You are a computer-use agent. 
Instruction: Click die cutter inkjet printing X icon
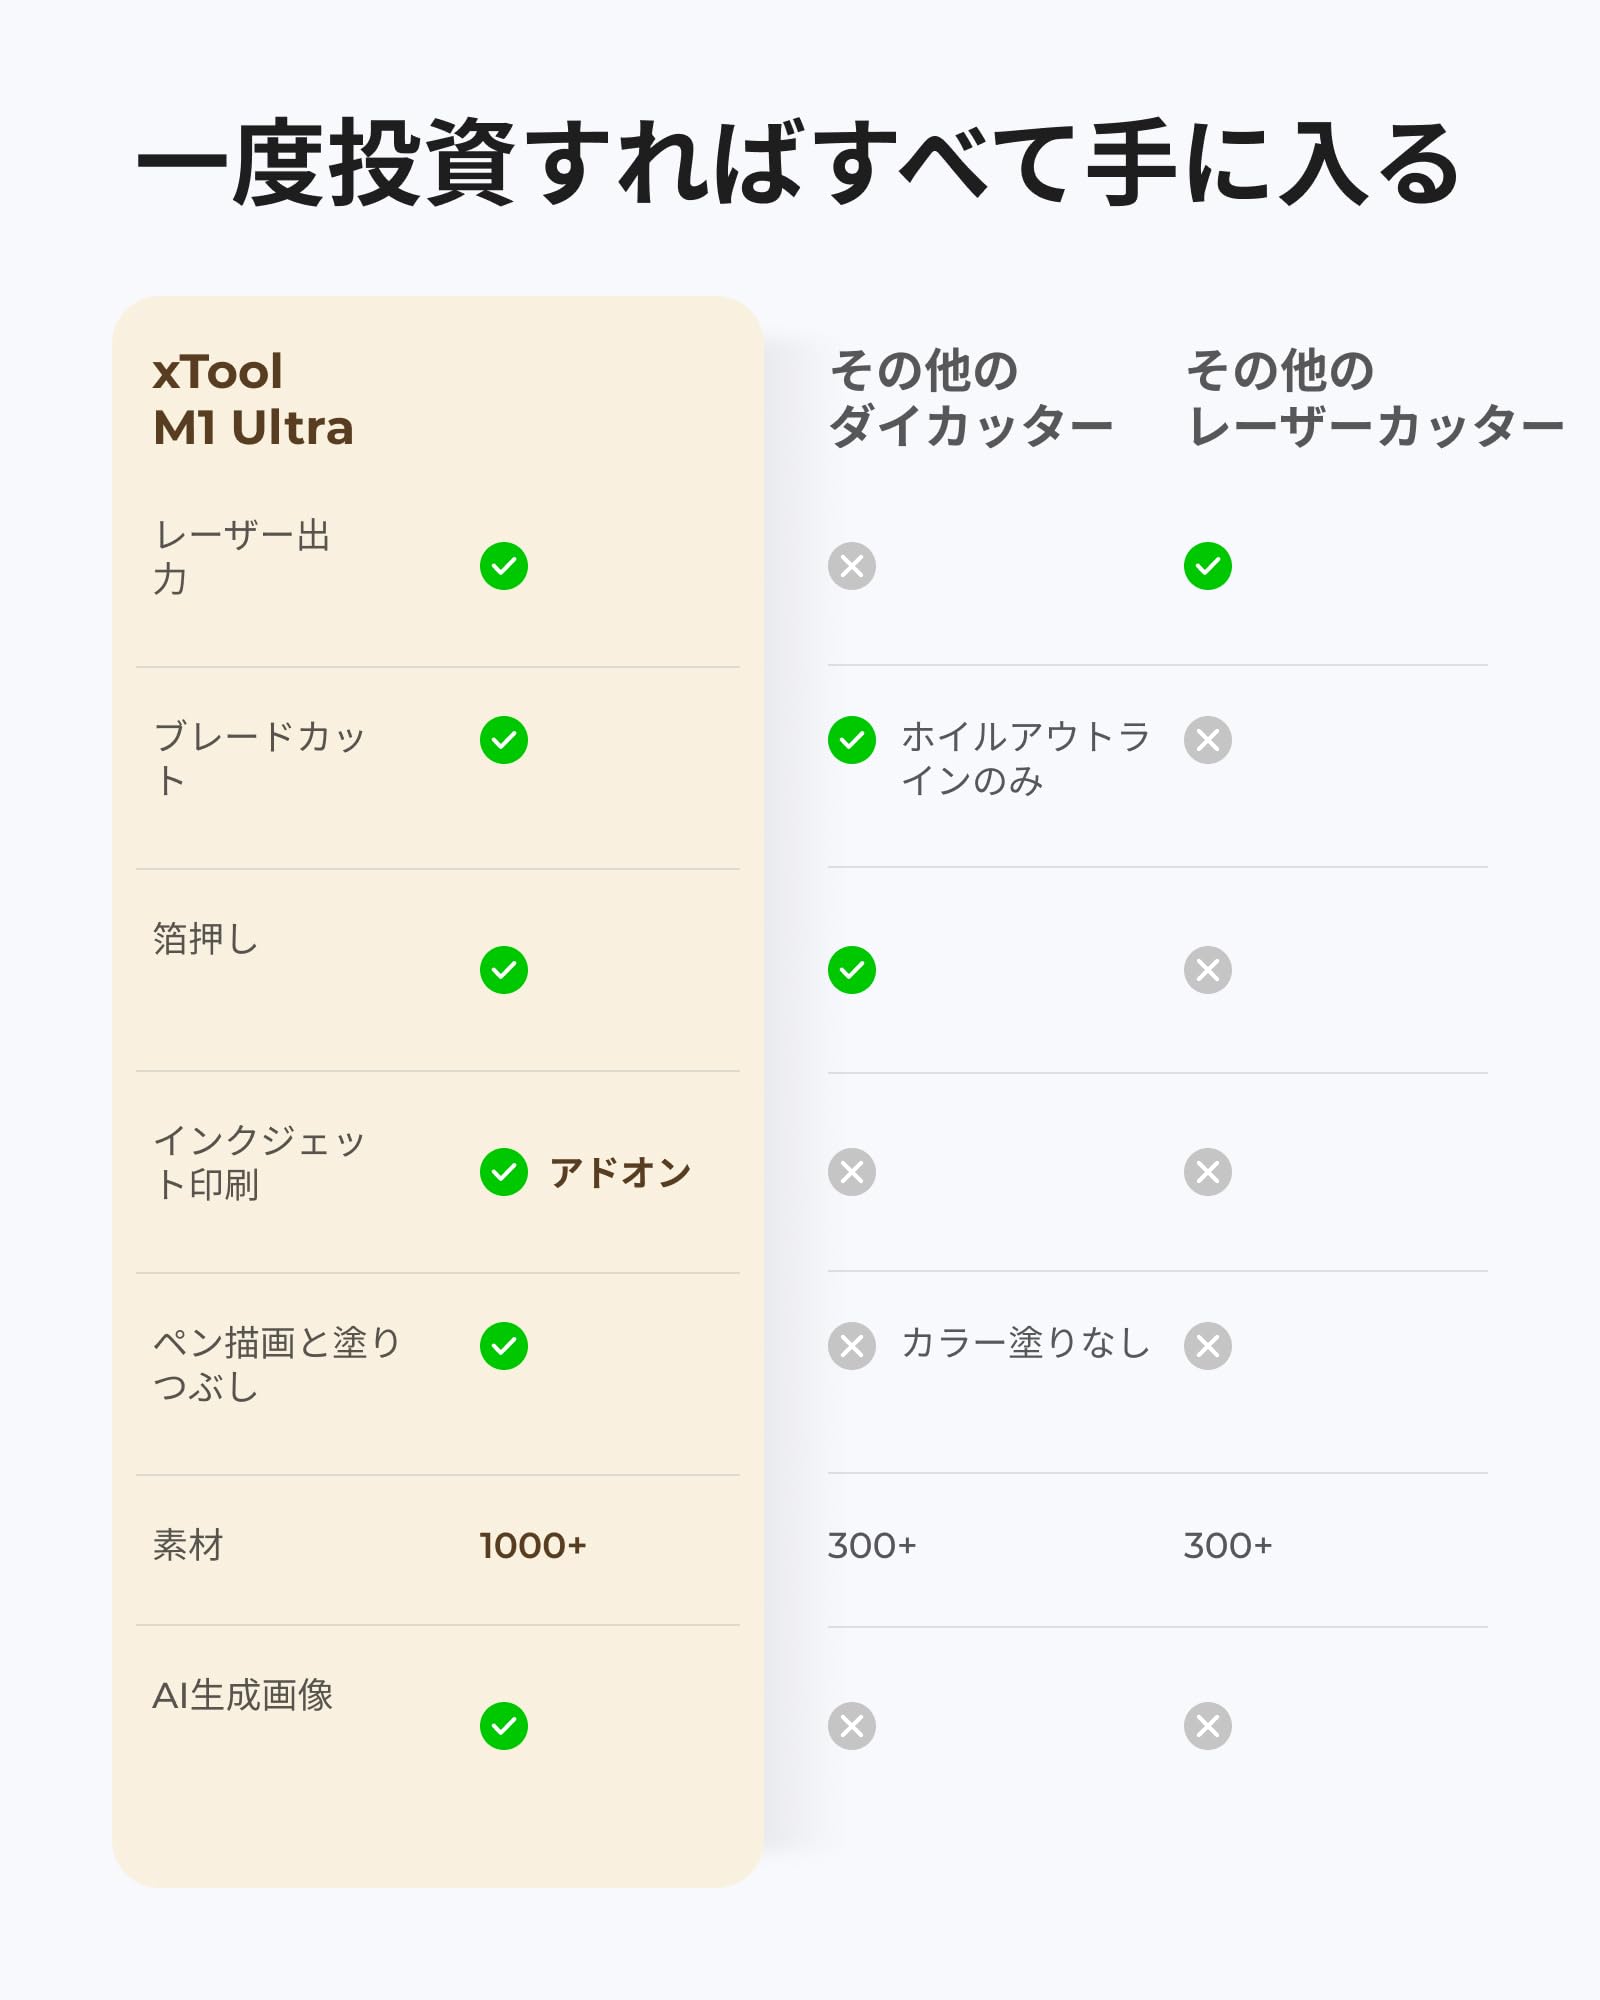pos(852,1172)
